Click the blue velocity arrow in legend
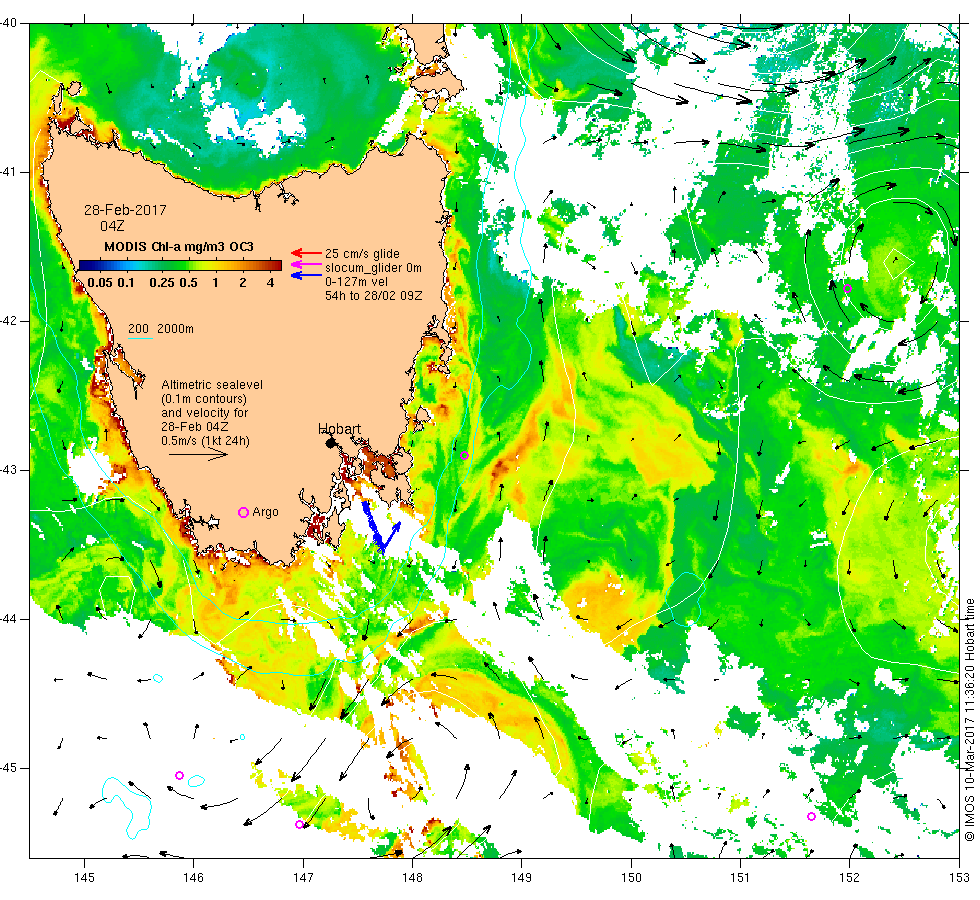 [x=306, y=275]
